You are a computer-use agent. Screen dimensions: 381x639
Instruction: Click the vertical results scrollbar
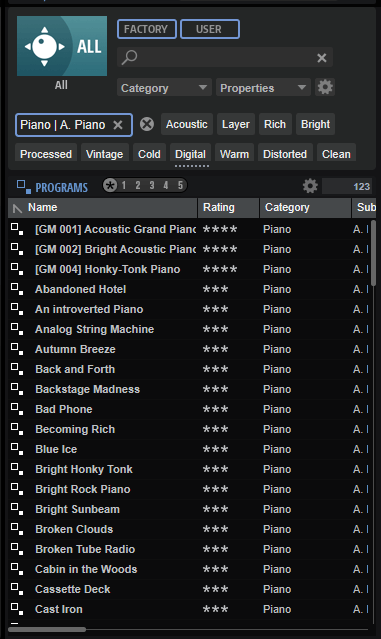pyautogui.click(x=374, y=253)
